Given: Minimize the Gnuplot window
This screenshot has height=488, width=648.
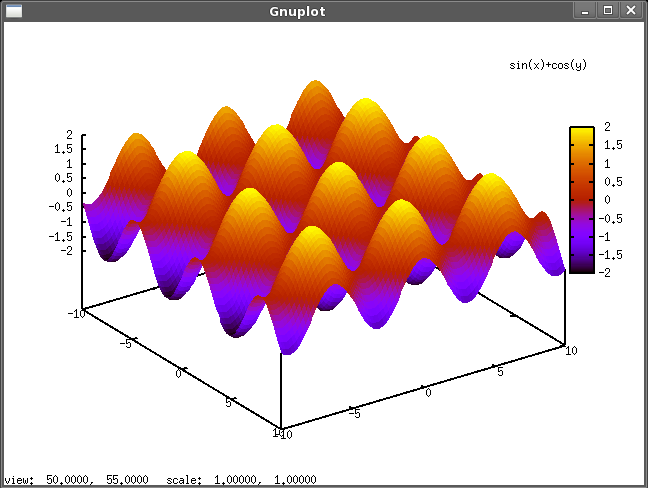Looking at the screenshot, I should tap(585, 11).
